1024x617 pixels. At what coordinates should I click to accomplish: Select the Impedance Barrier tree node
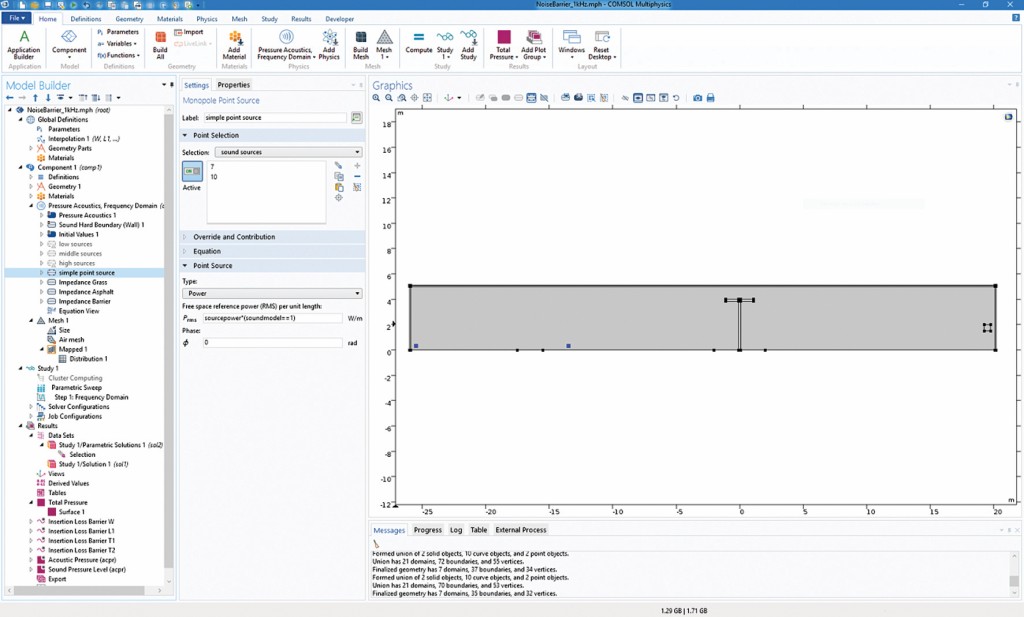[86, 301]
